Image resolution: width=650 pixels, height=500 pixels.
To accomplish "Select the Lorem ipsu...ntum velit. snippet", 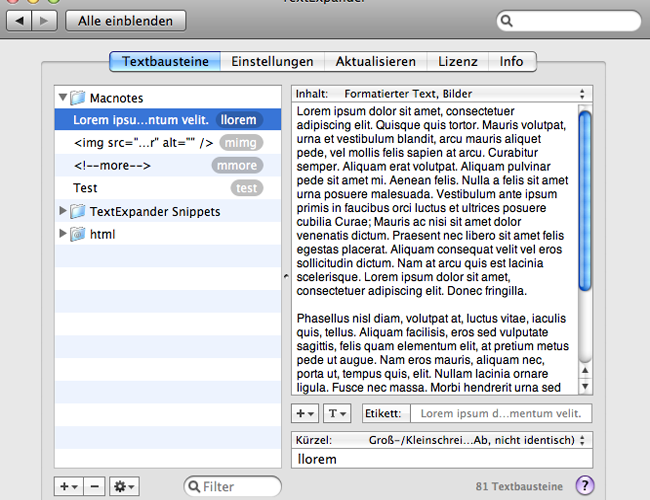I will [168, 120].
